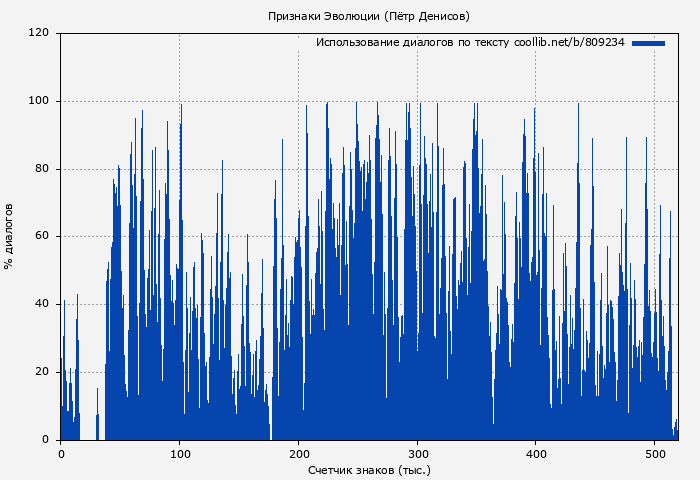The width and height of the screenshot is (700, 480).
Task: Click the 200 tick label on the X-axis
Action: pyautogui.click(x=298, y=453)
